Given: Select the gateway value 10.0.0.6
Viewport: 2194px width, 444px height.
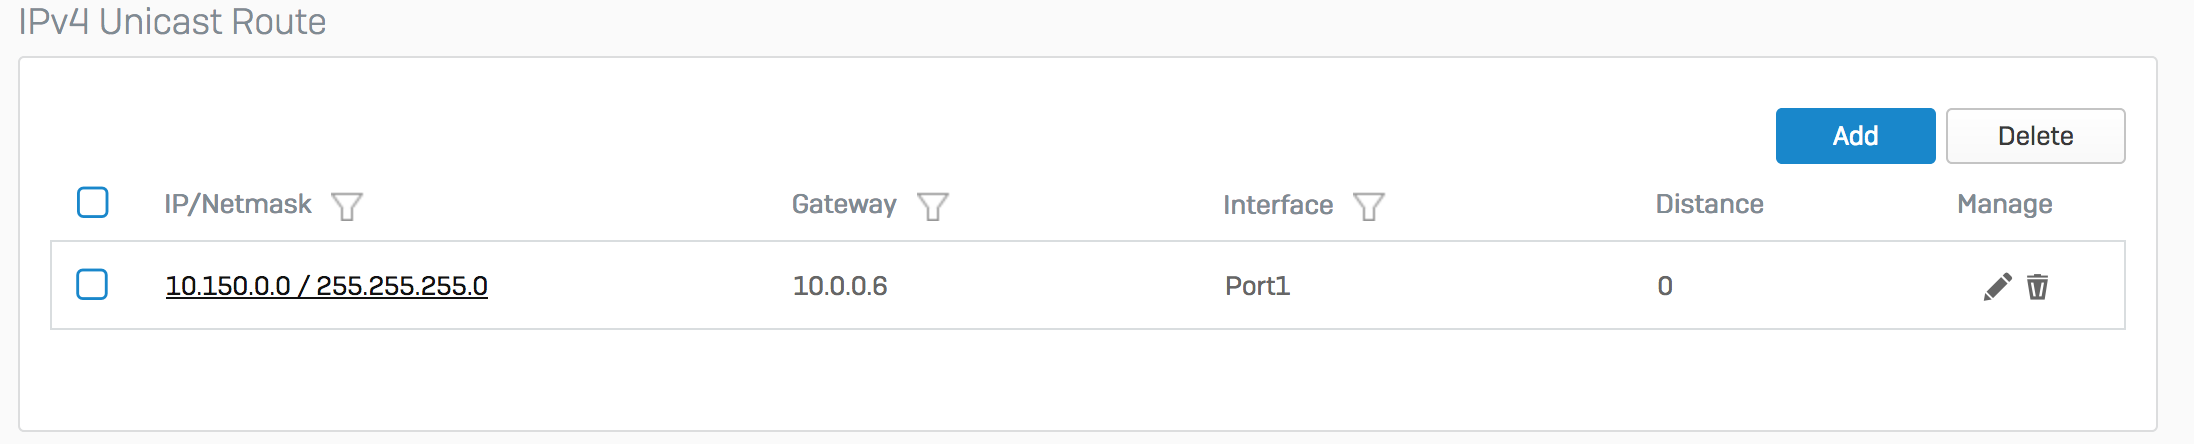Looking at the screenshot, I should pos(840,286).
